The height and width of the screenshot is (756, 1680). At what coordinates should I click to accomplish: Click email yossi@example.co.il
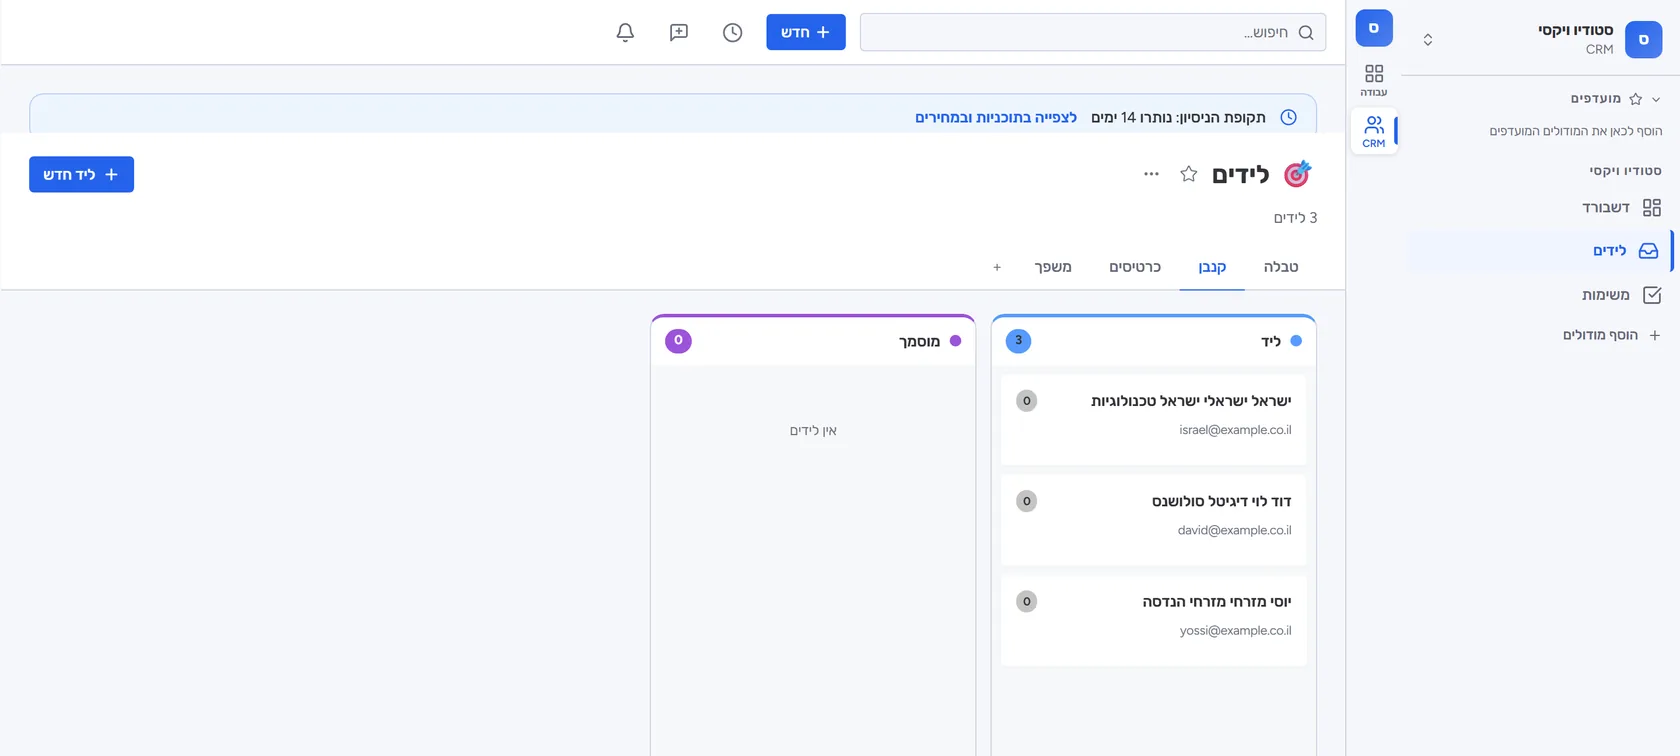[1235, 630]
